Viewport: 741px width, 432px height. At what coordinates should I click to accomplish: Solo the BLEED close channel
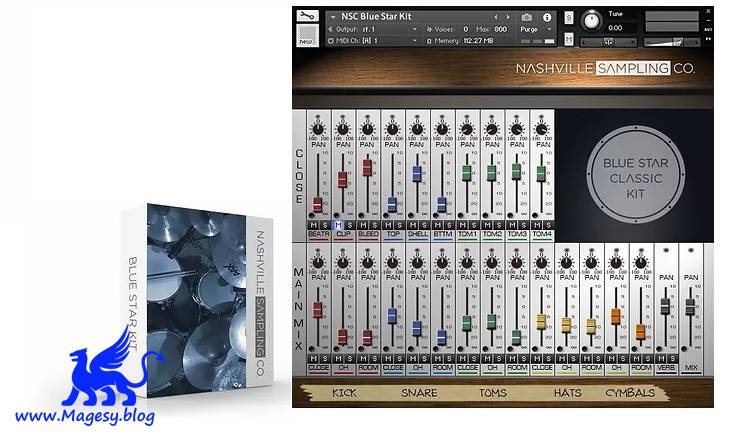pyautogui.click(x=374, y=225)
